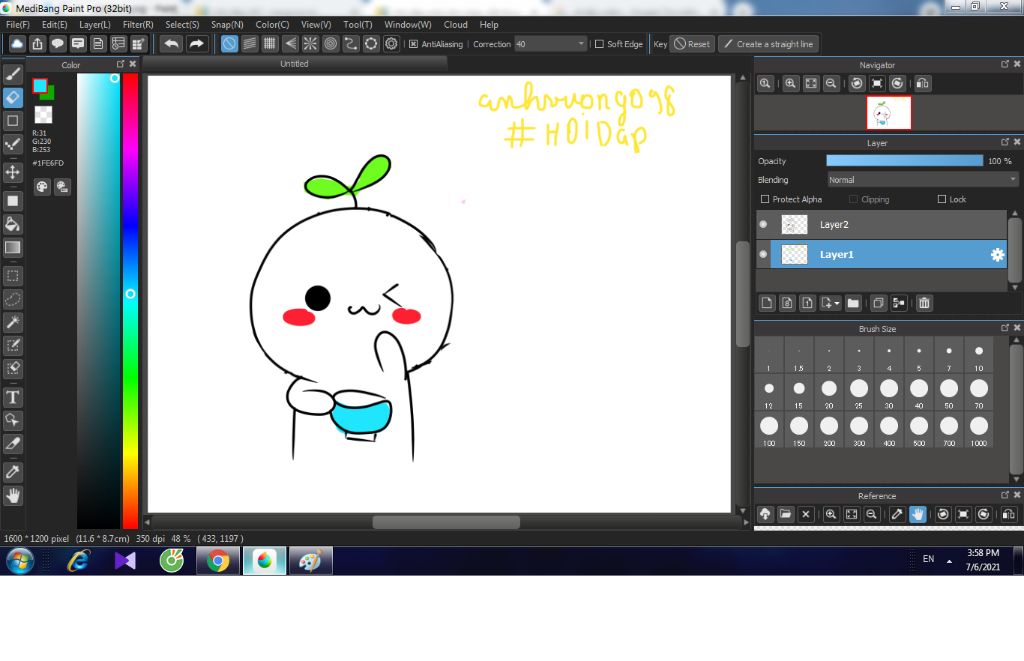This screenshot has width=1024, height=661.
Task: Open Layer1 settings gear
Action: tap(997, 255)
